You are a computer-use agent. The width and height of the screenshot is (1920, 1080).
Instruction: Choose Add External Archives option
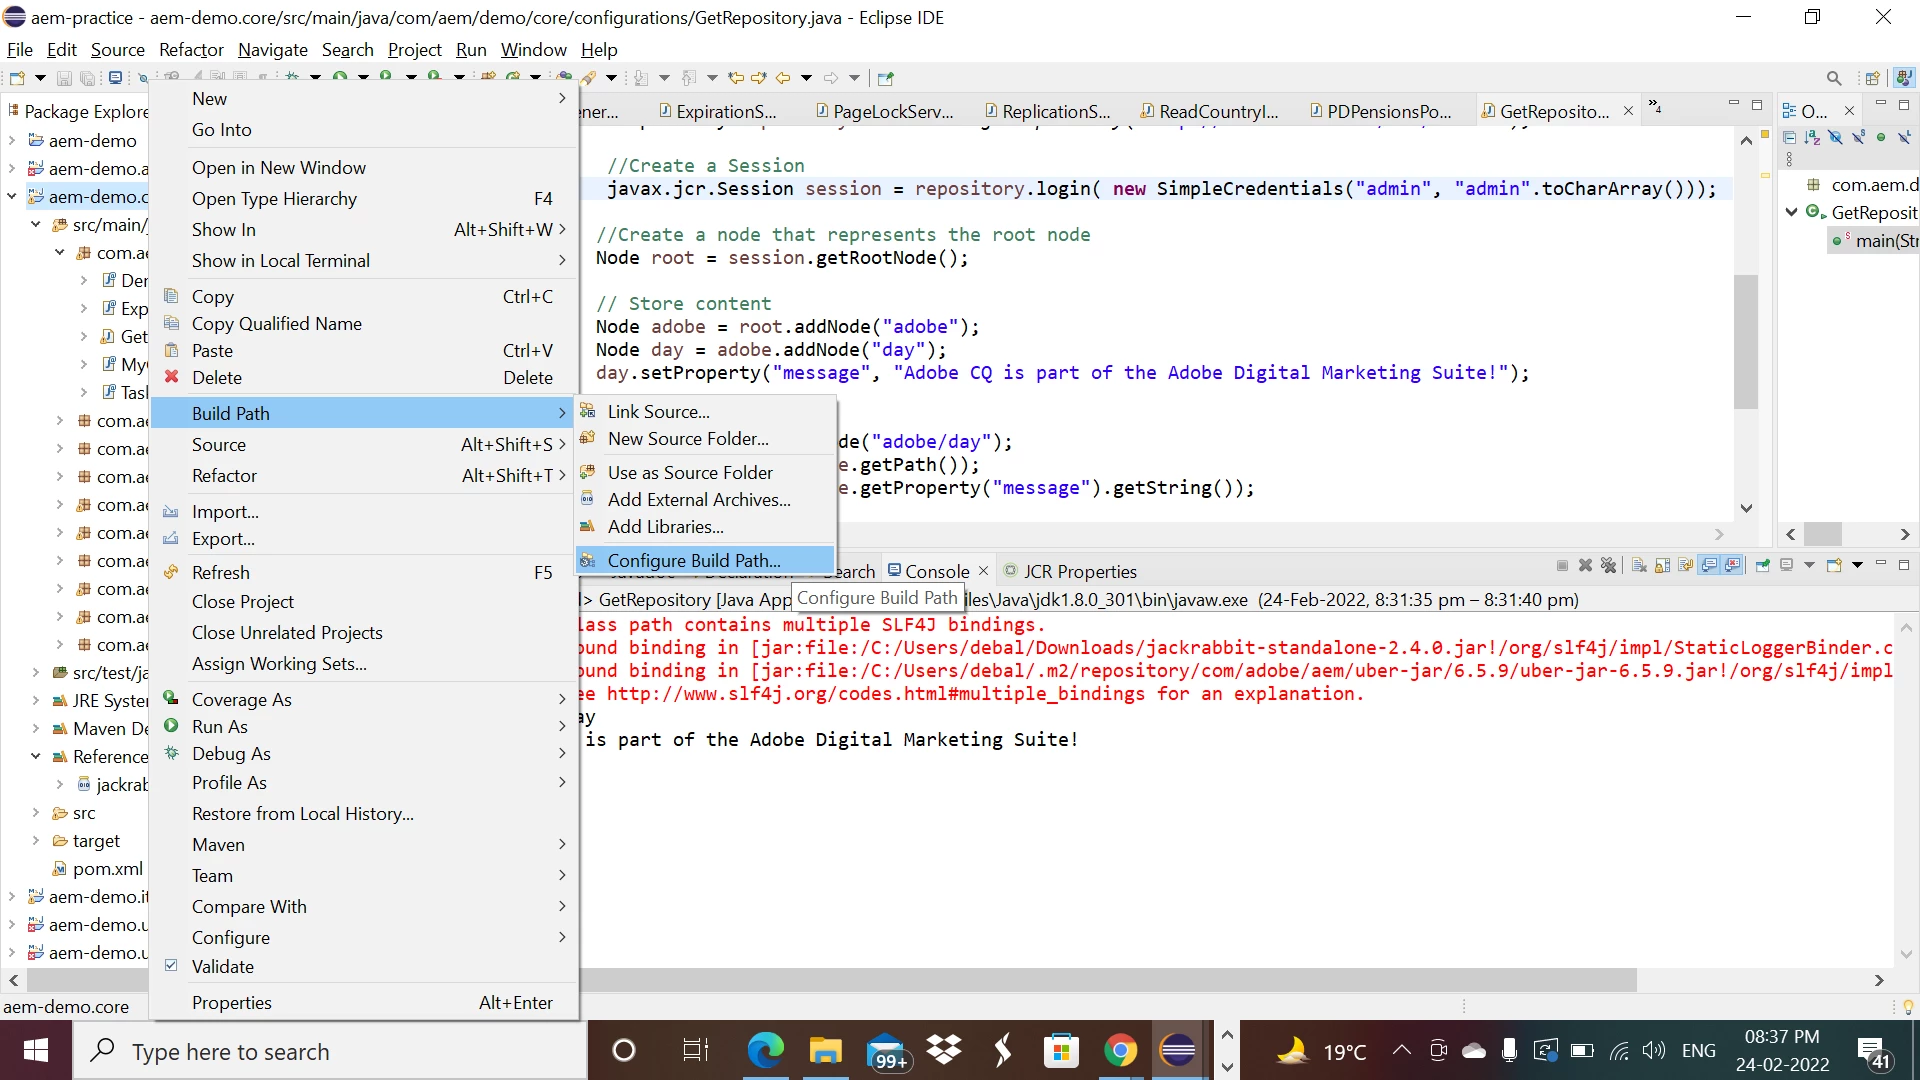click(698, 499)
